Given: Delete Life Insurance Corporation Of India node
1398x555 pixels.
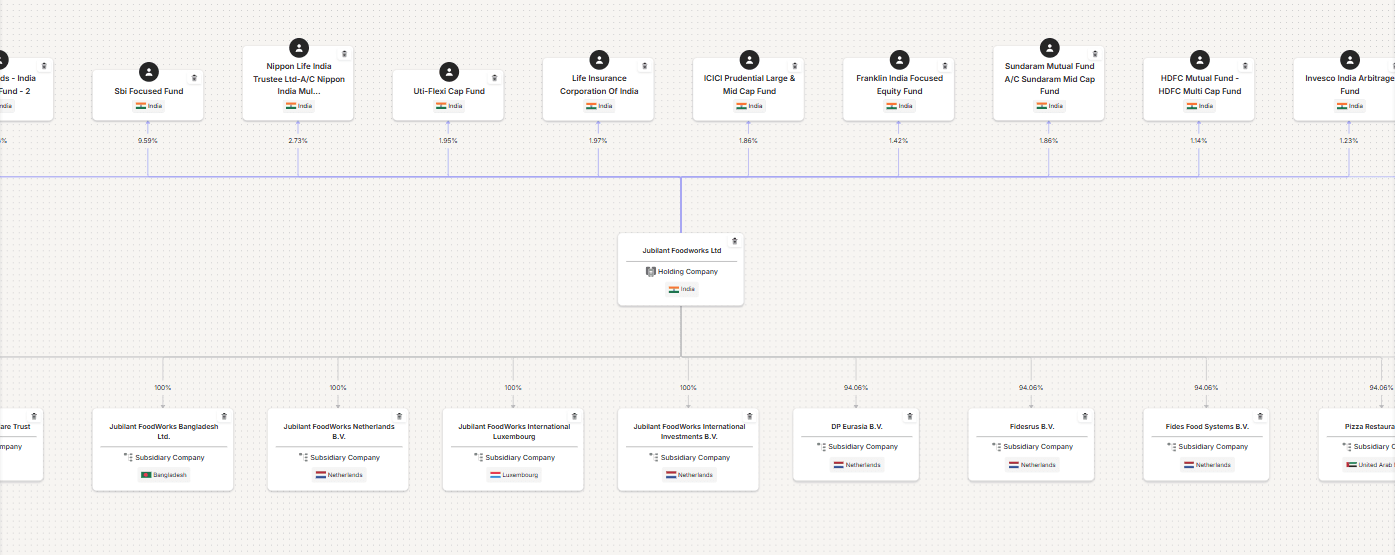Looking at the screenshot, I should click(x=645, y=66).
